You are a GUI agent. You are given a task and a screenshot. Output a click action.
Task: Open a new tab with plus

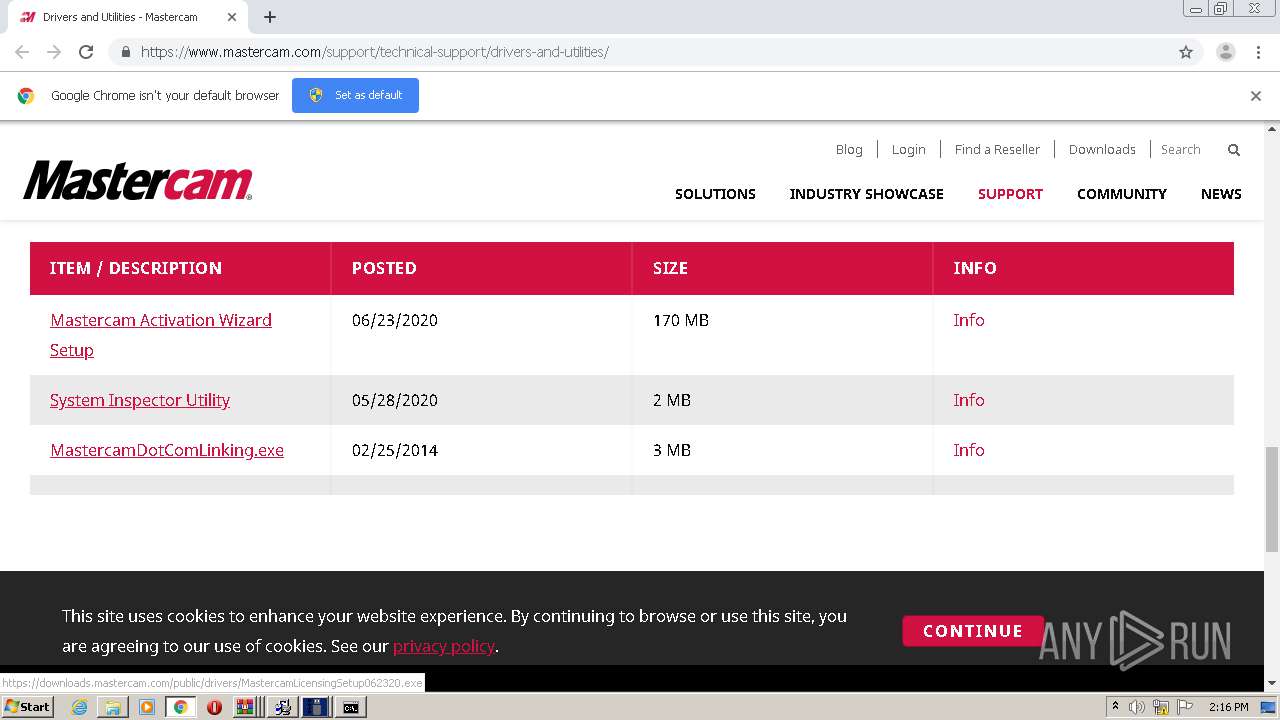[270, 17]
